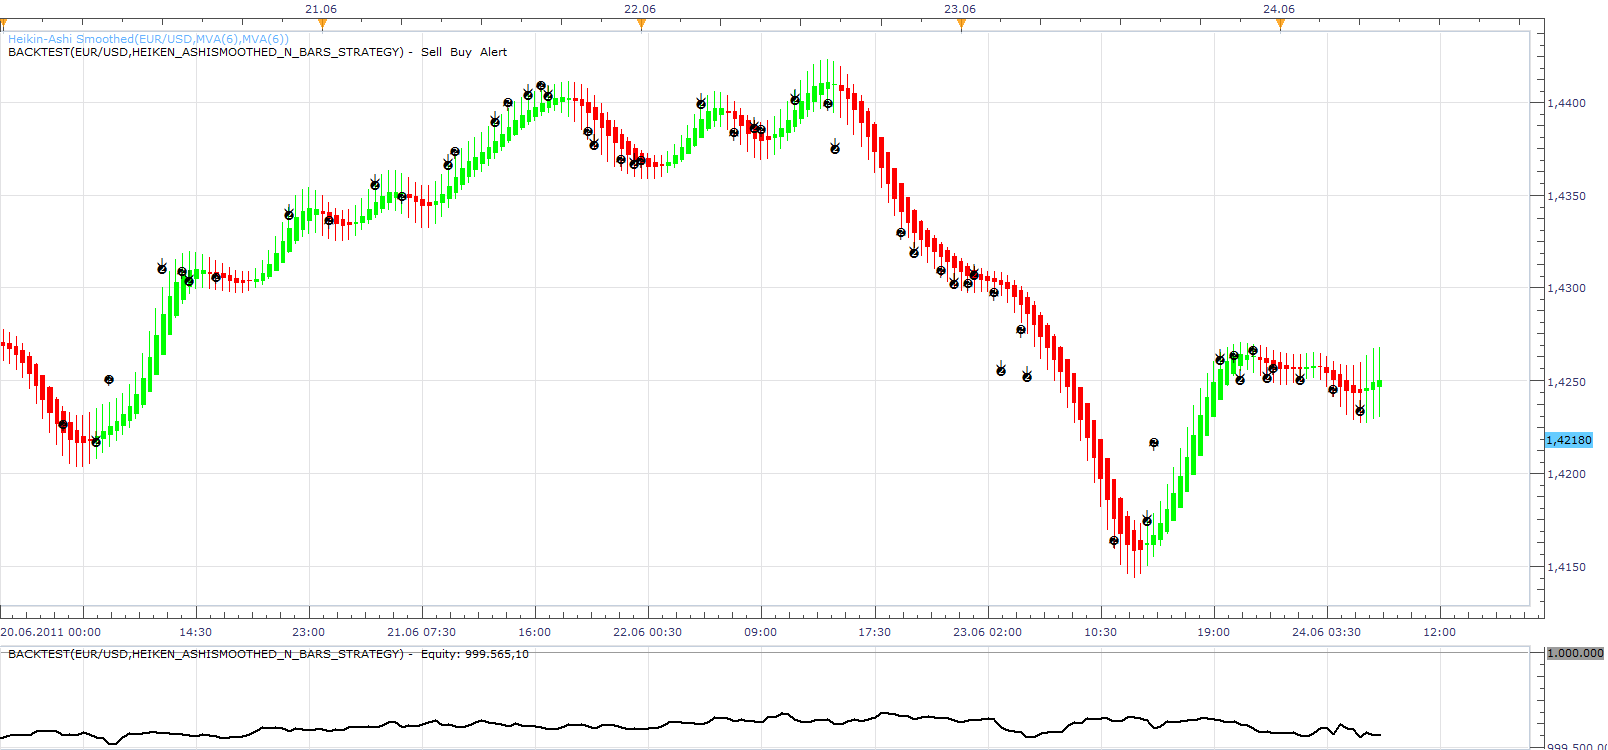
Task: Click the 1,4300 price axis label
Action: (x=1566, y=288)
